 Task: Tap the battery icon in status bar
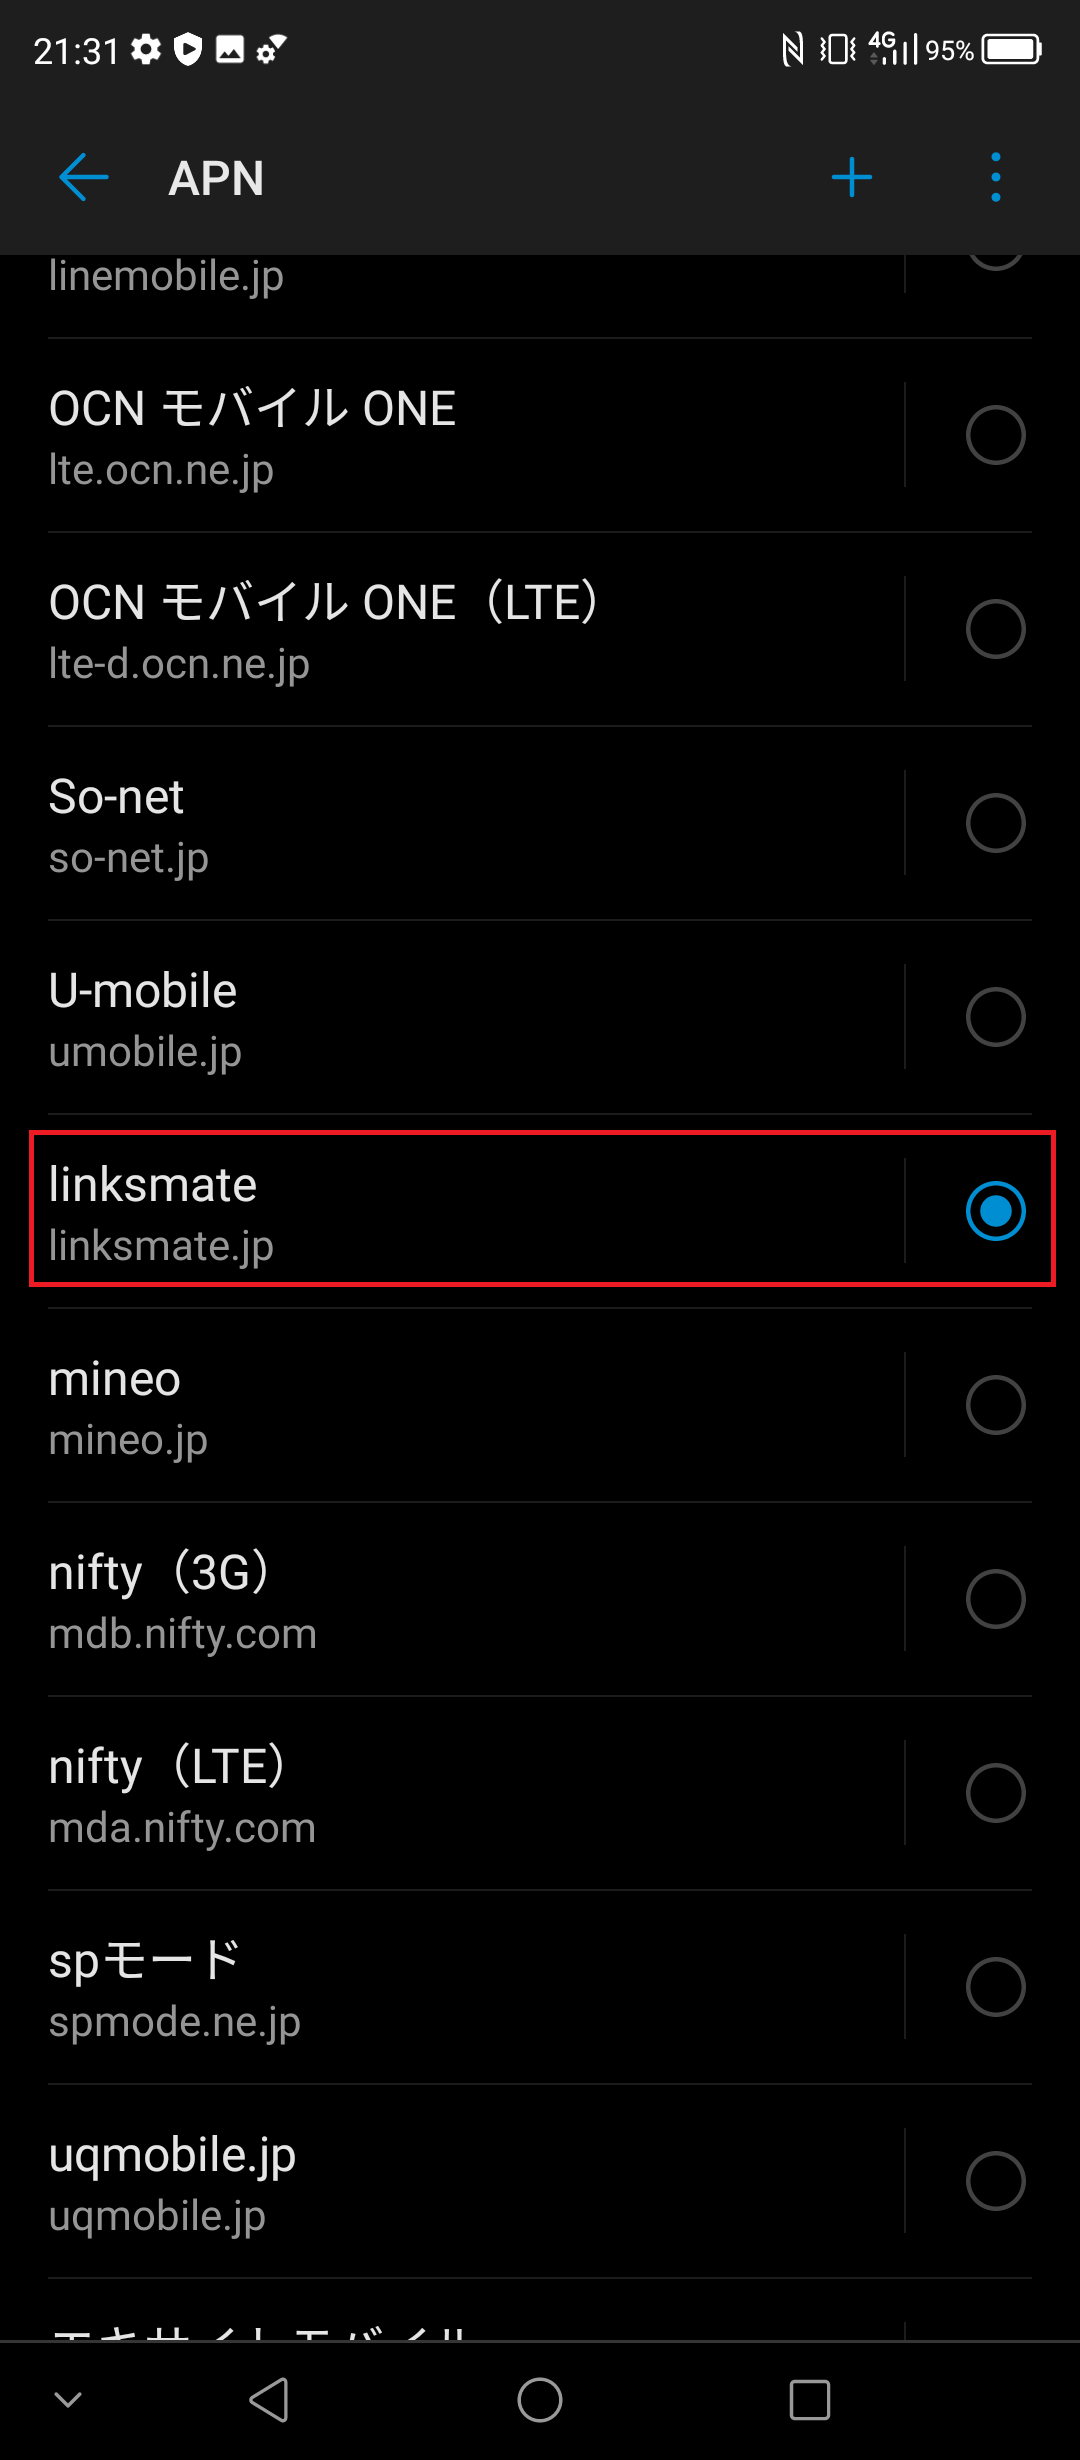1011,49
